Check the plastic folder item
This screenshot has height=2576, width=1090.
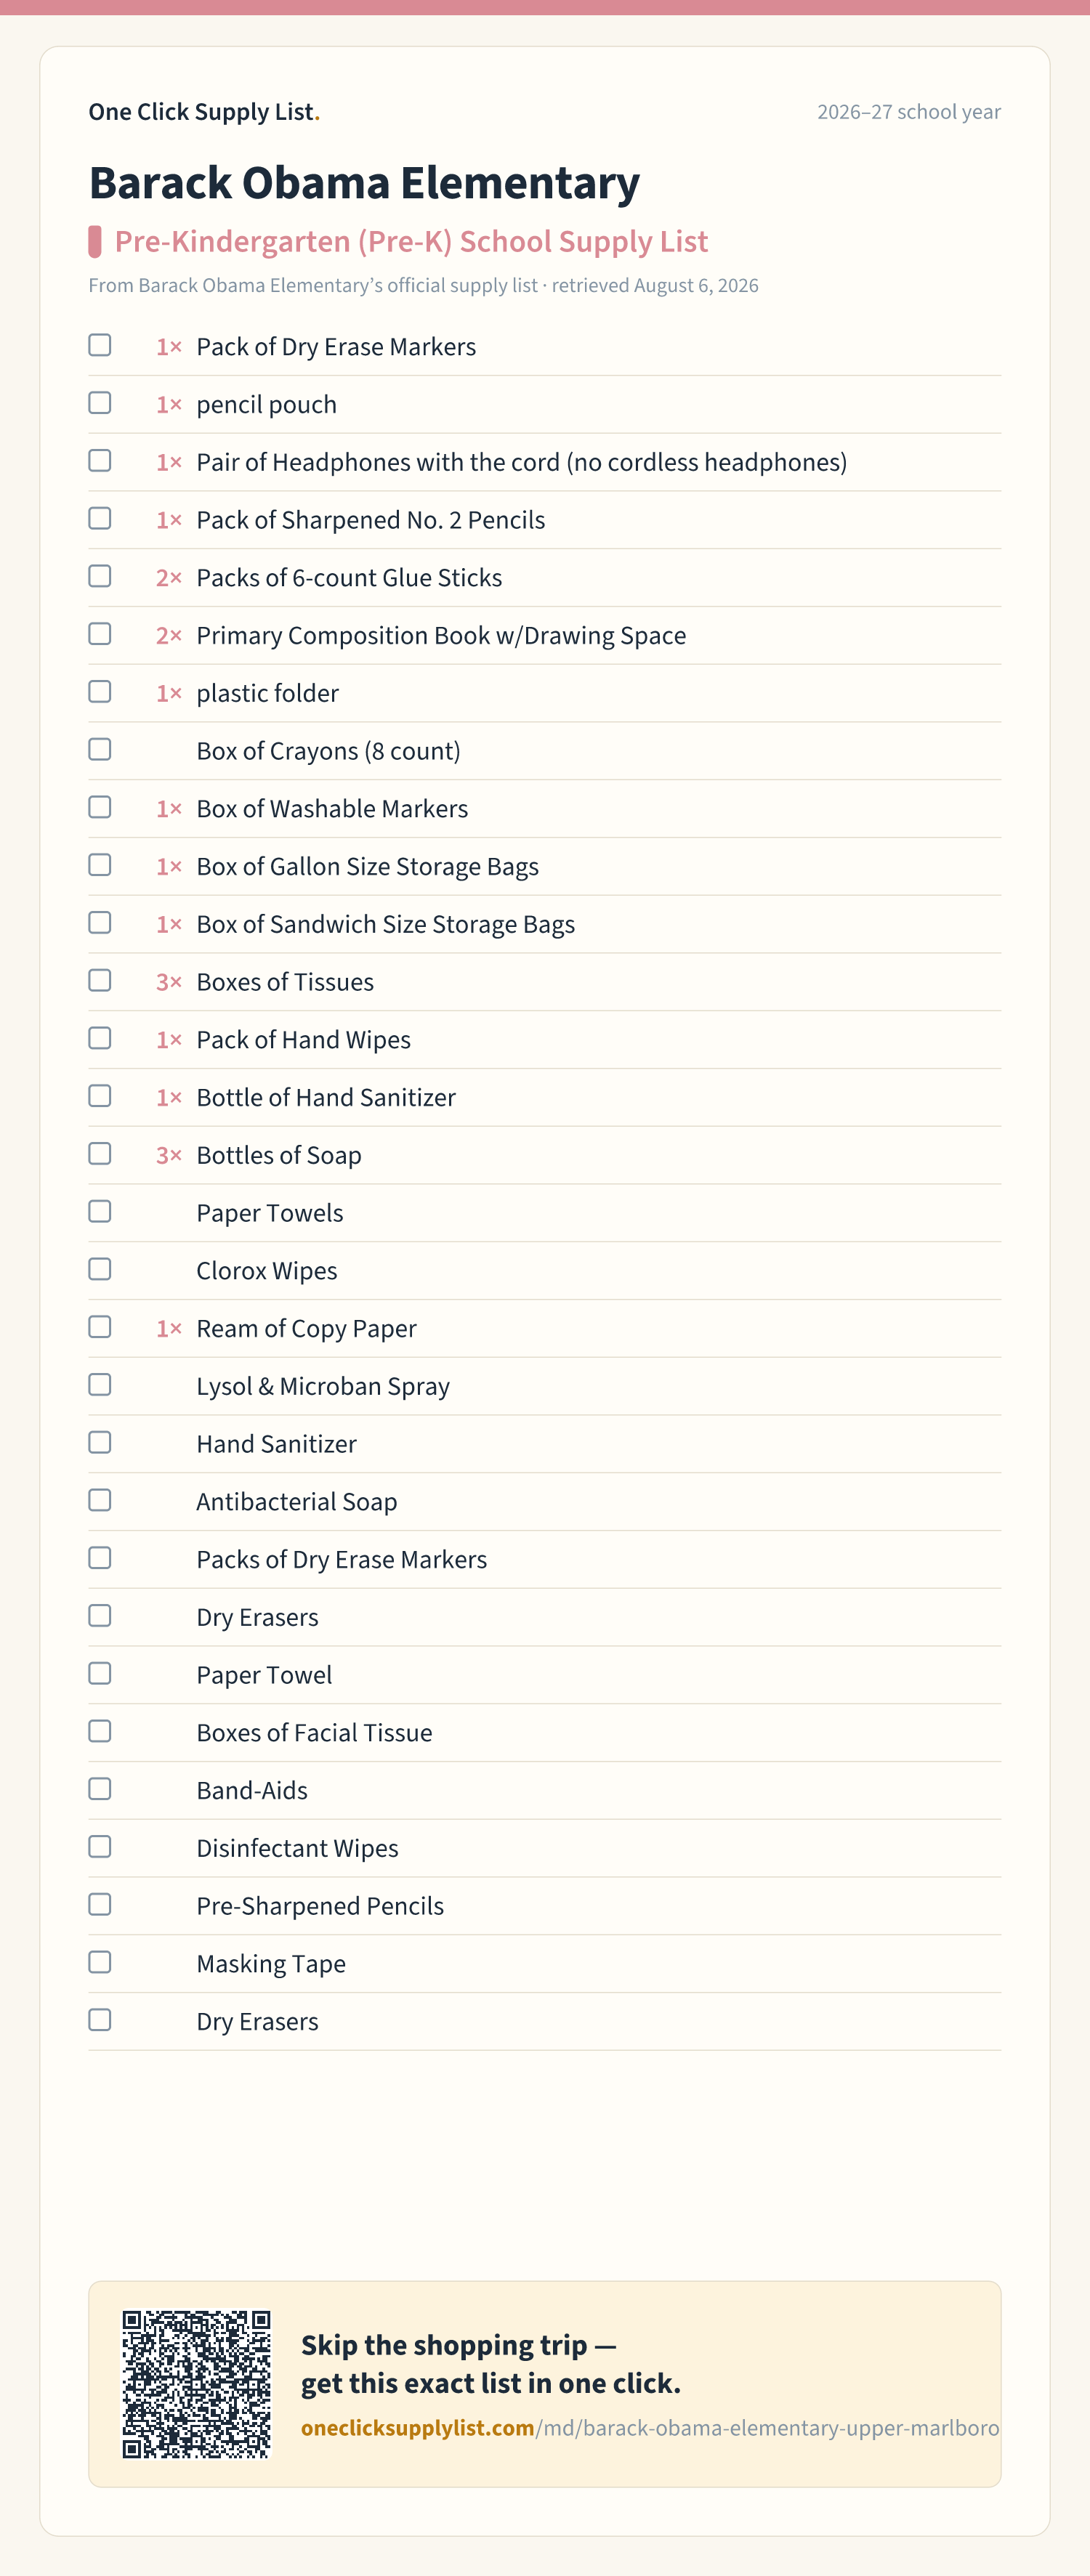[100, 692]
